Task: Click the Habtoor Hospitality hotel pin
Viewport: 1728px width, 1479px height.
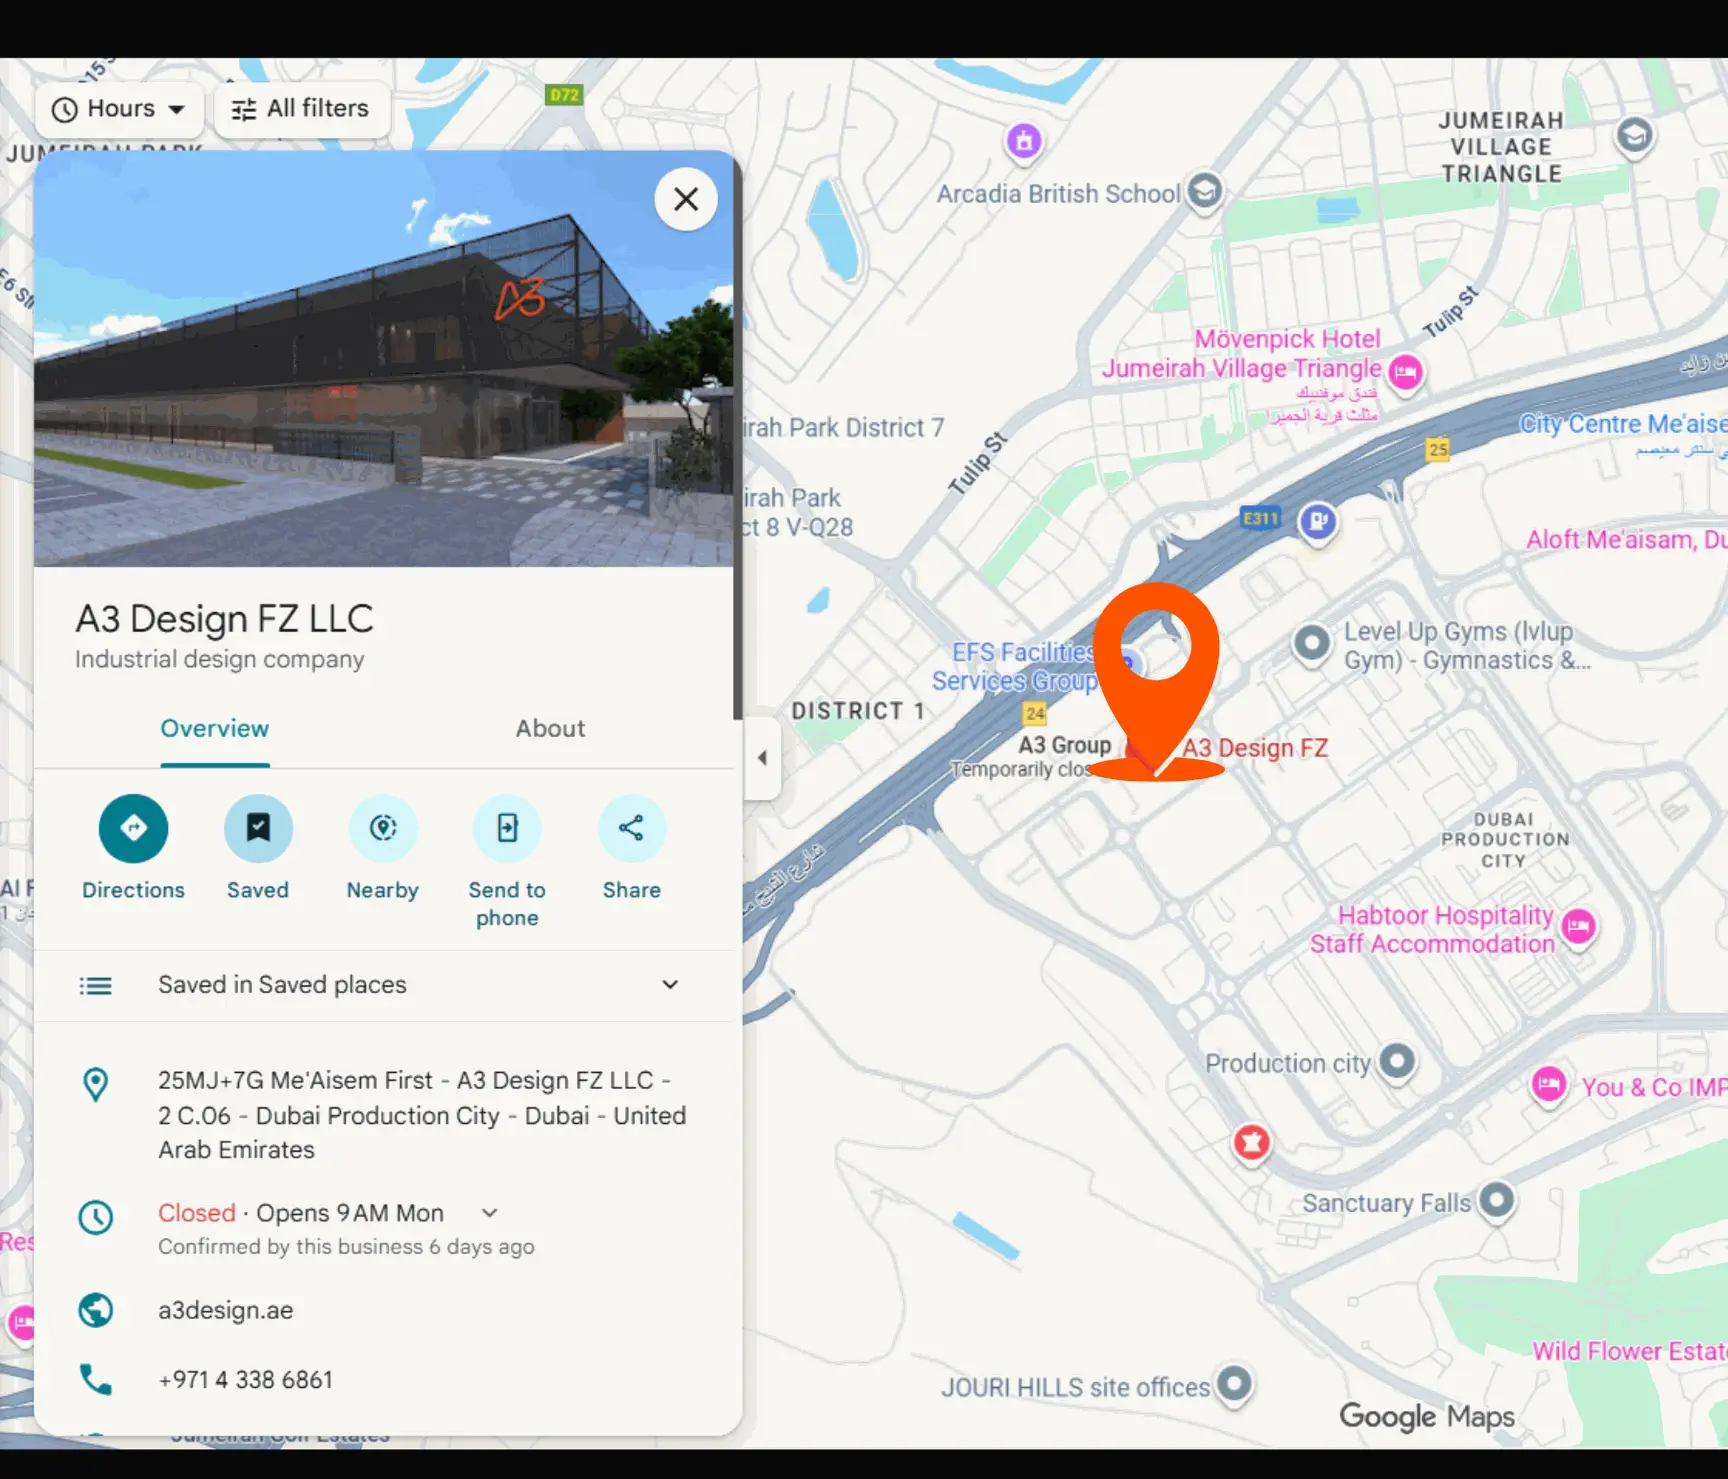Action: tap(1578, 927)
